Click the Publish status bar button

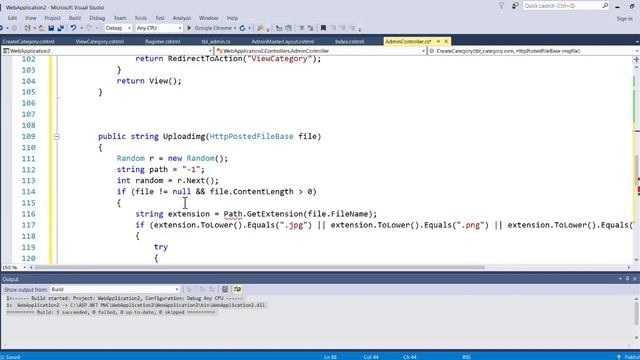click(629, 357)
